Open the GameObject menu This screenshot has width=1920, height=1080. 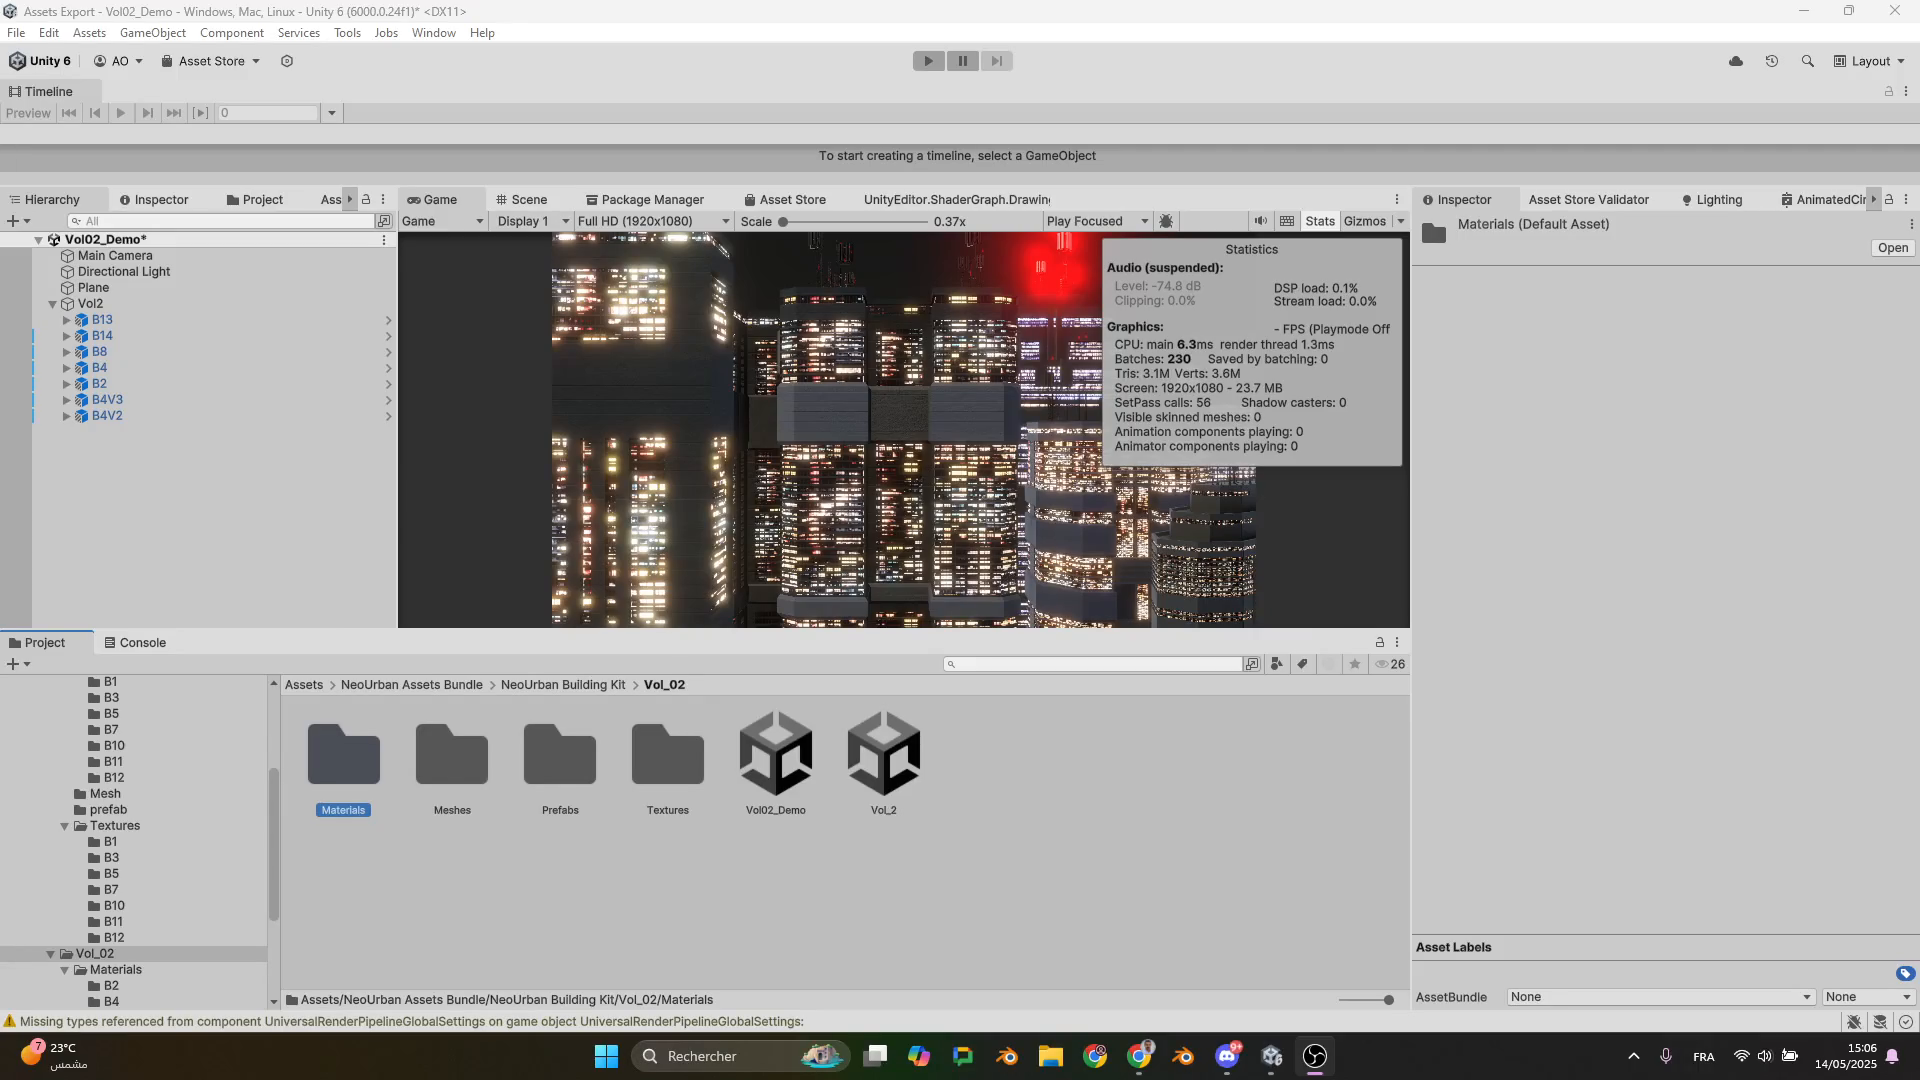pyautogui.click(x=153, y=33)
